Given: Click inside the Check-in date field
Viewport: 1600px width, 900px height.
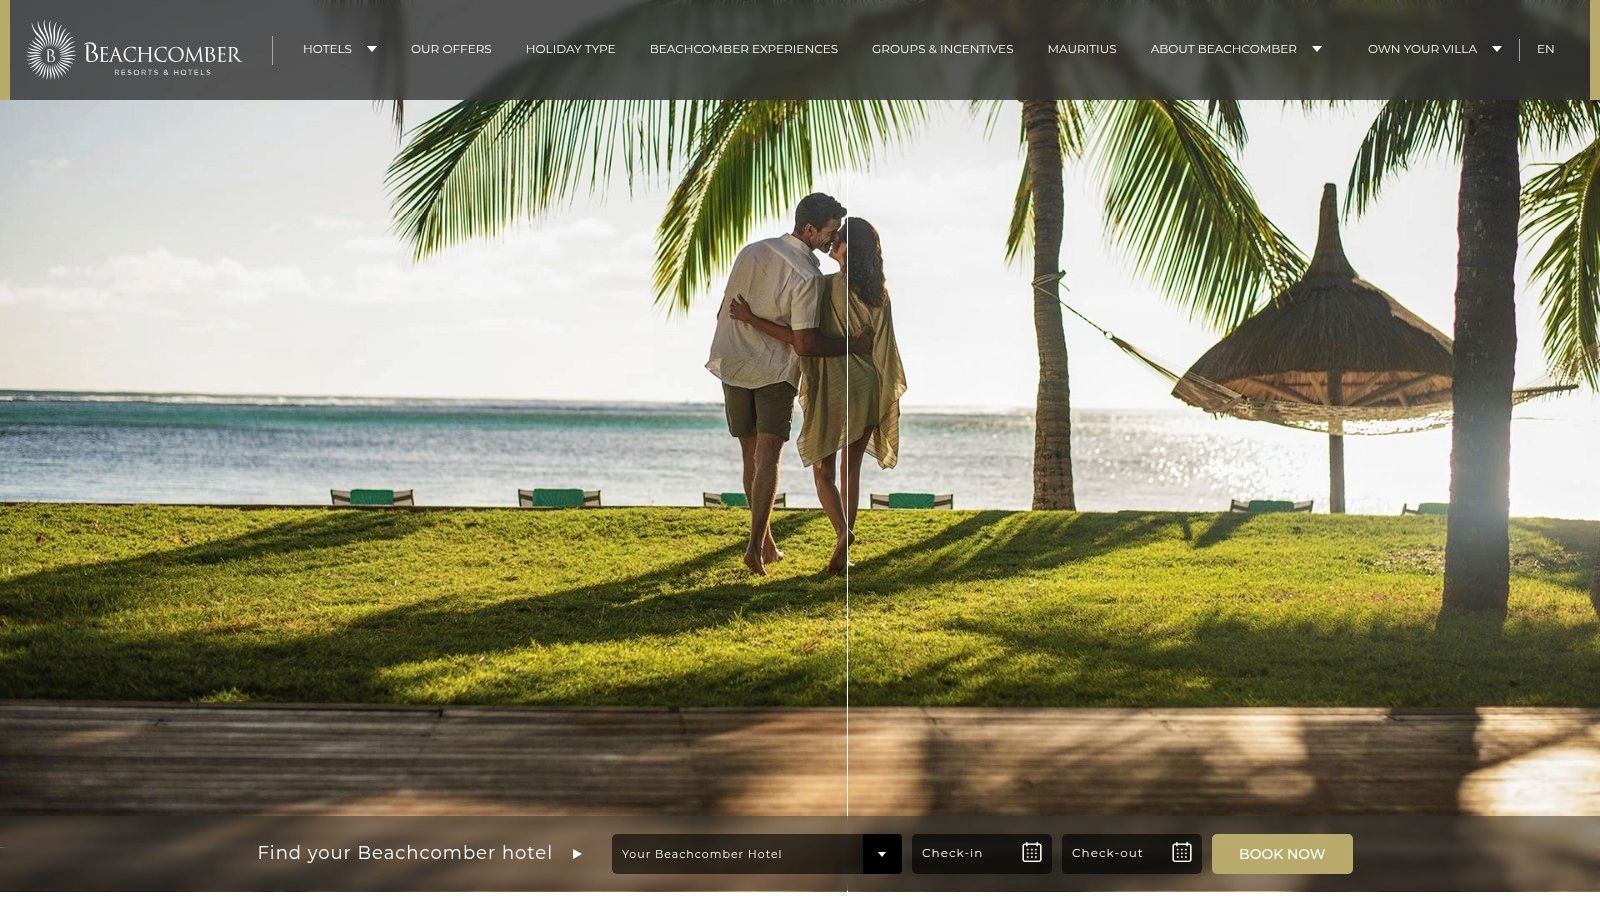Looking at the screenshot, I should click(x=960, y=853).
